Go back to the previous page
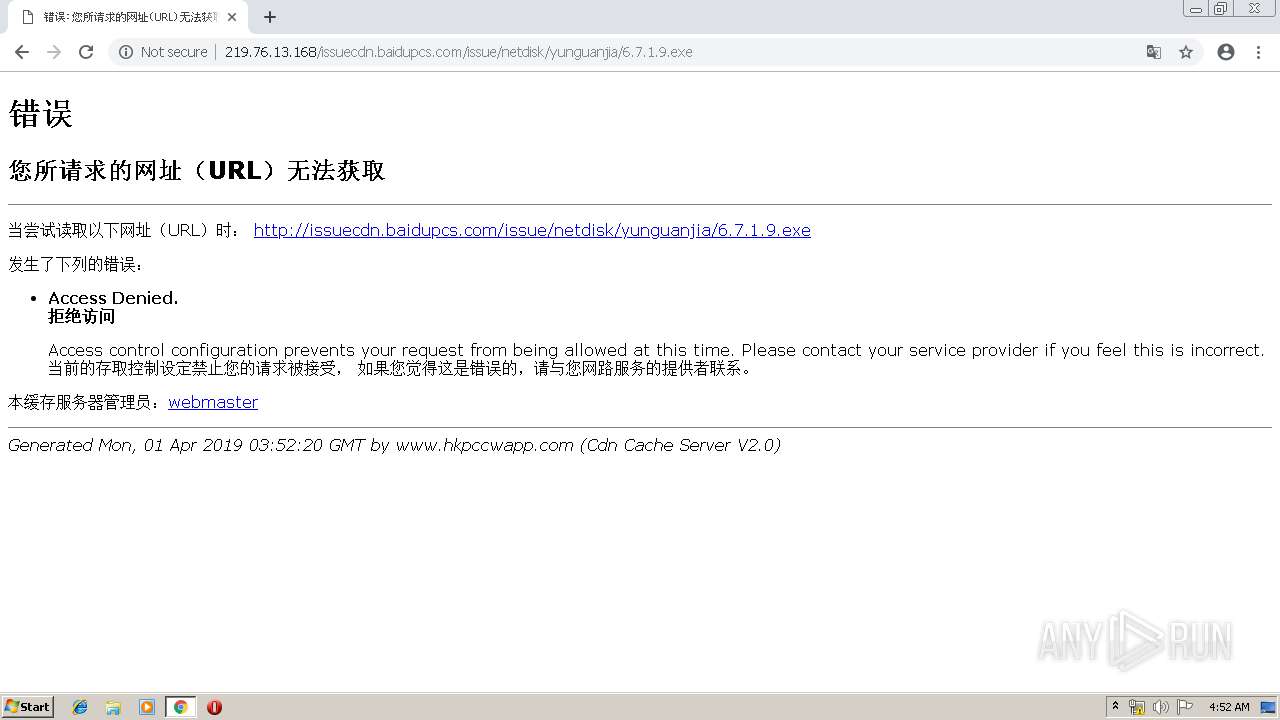This screenshot has width=1280, height=720. coord(22,52)
